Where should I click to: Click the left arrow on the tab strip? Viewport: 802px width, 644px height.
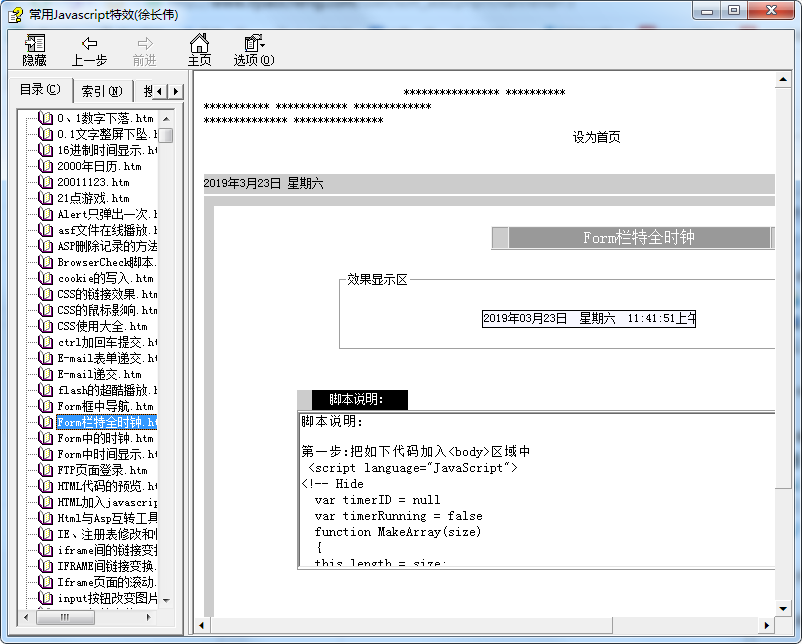point(160,90)
